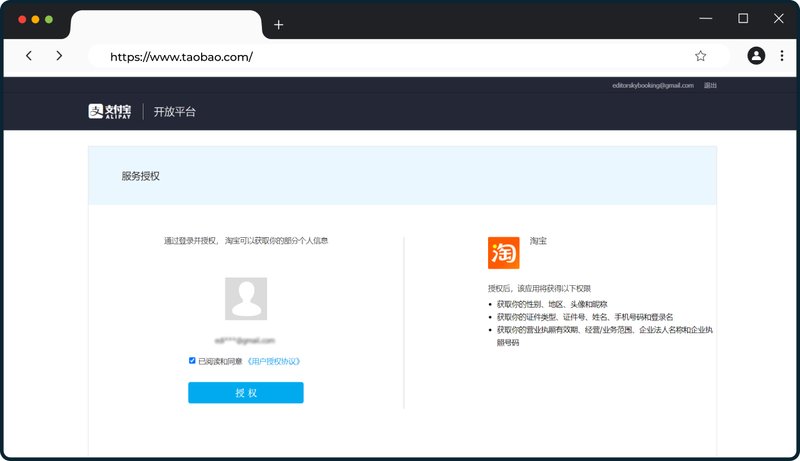Open the browser profile avatar icon

(756, 56)
